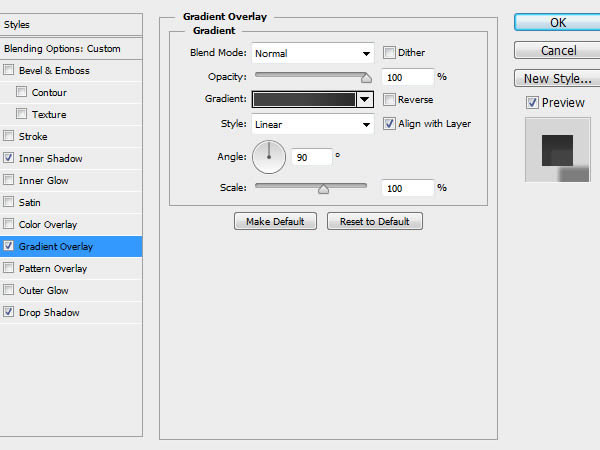Screen dimensions: 600x450
Task: Click the OK button
Action: coord(557,23)
